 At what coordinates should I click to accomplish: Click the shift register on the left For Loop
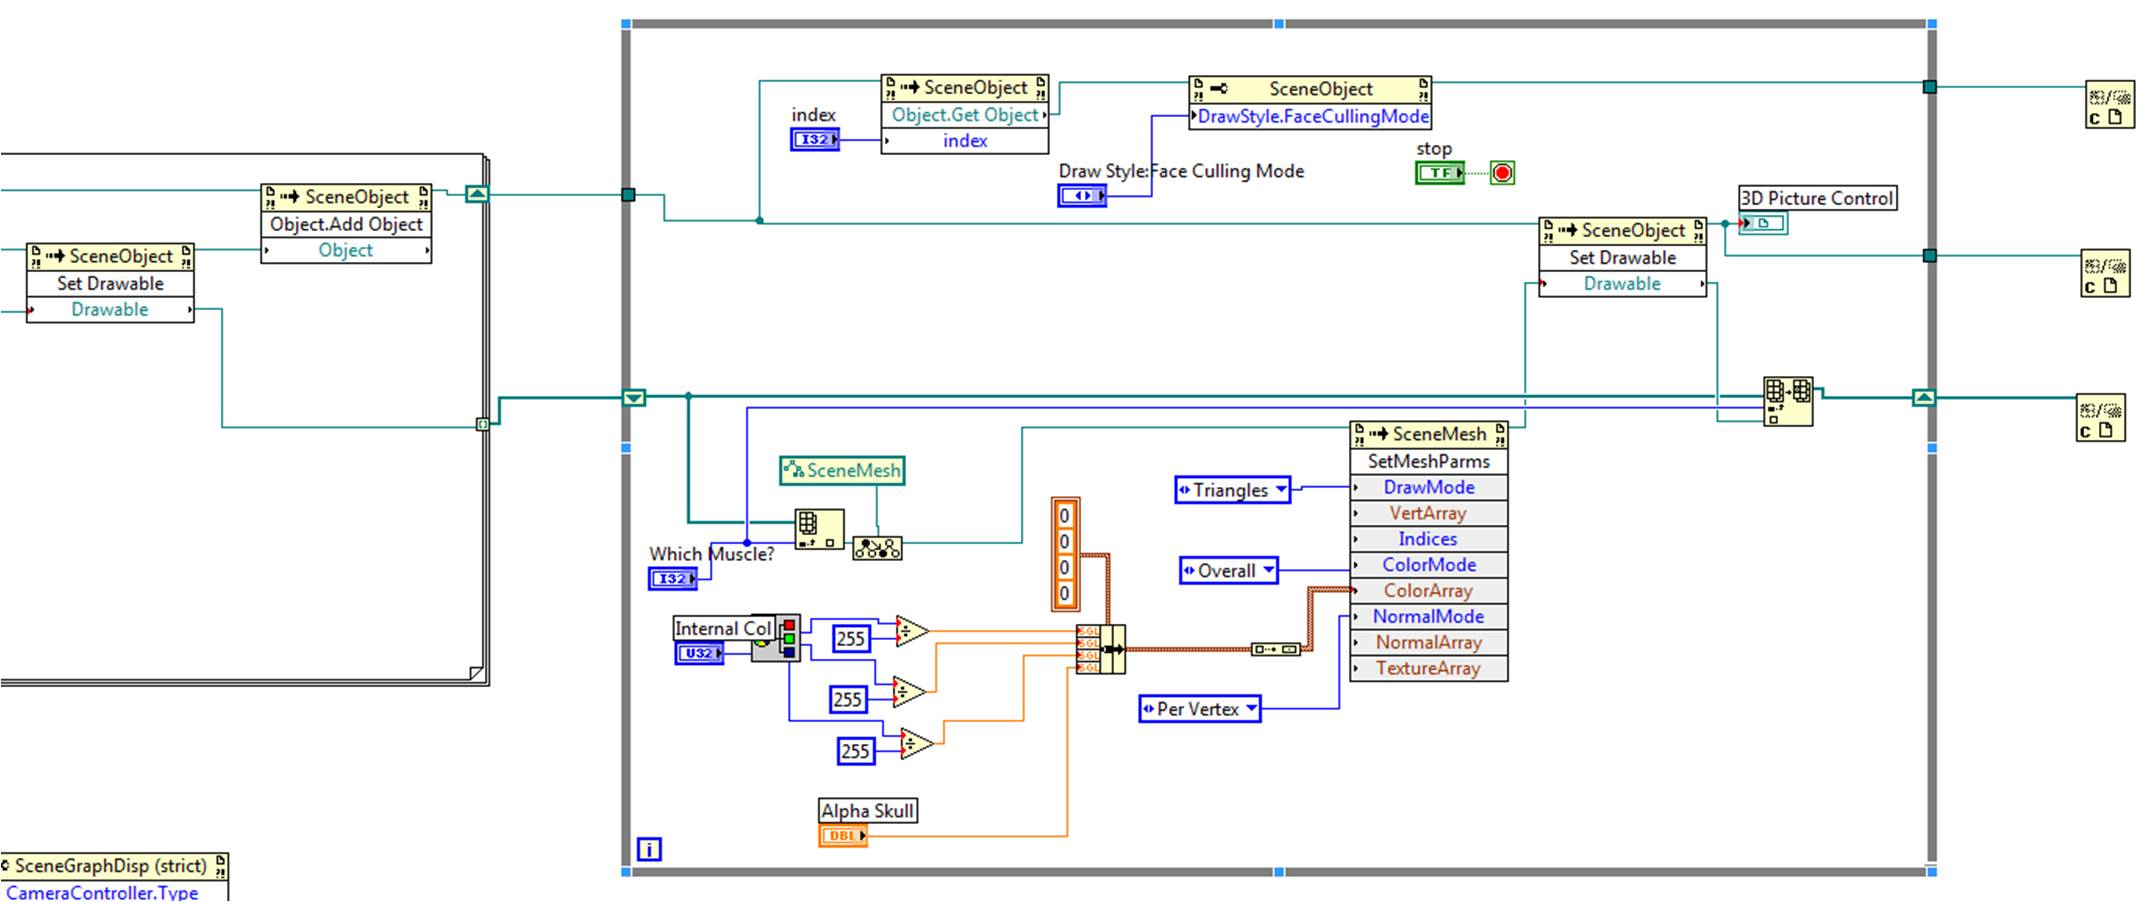(478, 194)
